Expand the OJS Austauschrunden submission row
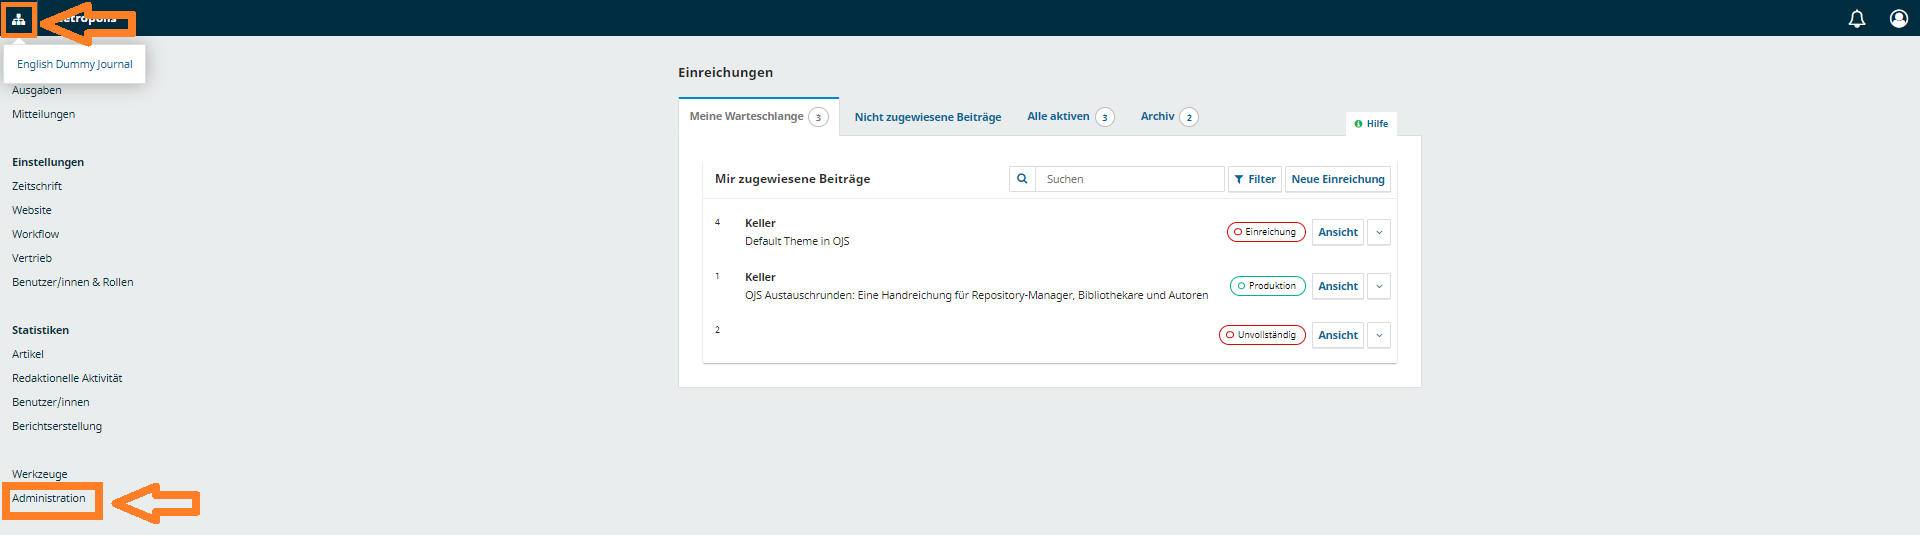The width and height of the screenshot is (1920, 535). (1379, 286)
